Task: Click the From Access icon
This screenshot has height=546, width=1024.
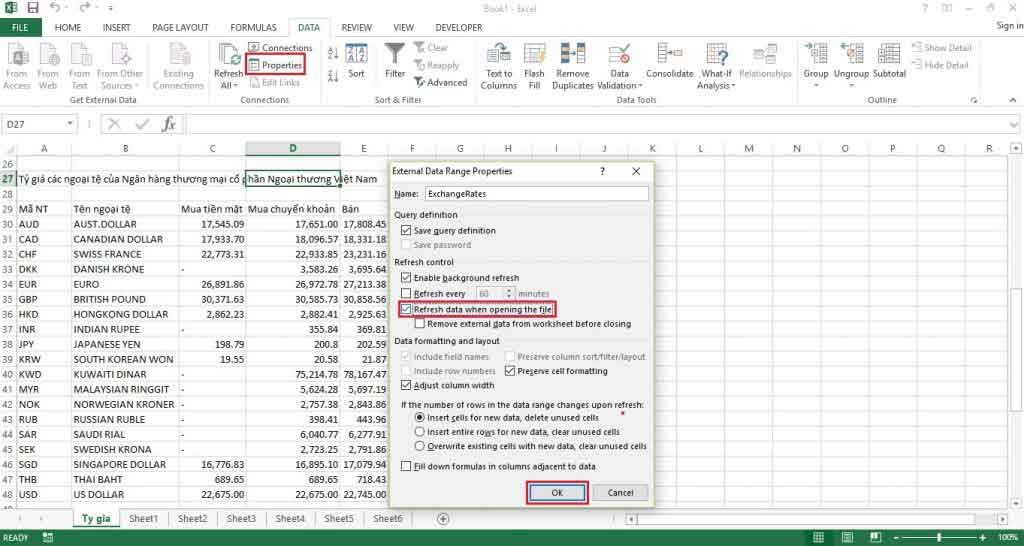Action: pyautogui.click(x=17, y=66)
